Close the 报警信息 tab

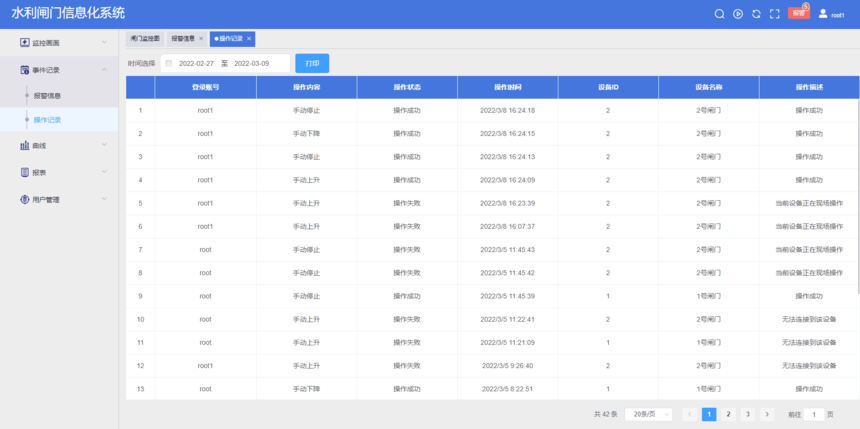tap(201, 39)
